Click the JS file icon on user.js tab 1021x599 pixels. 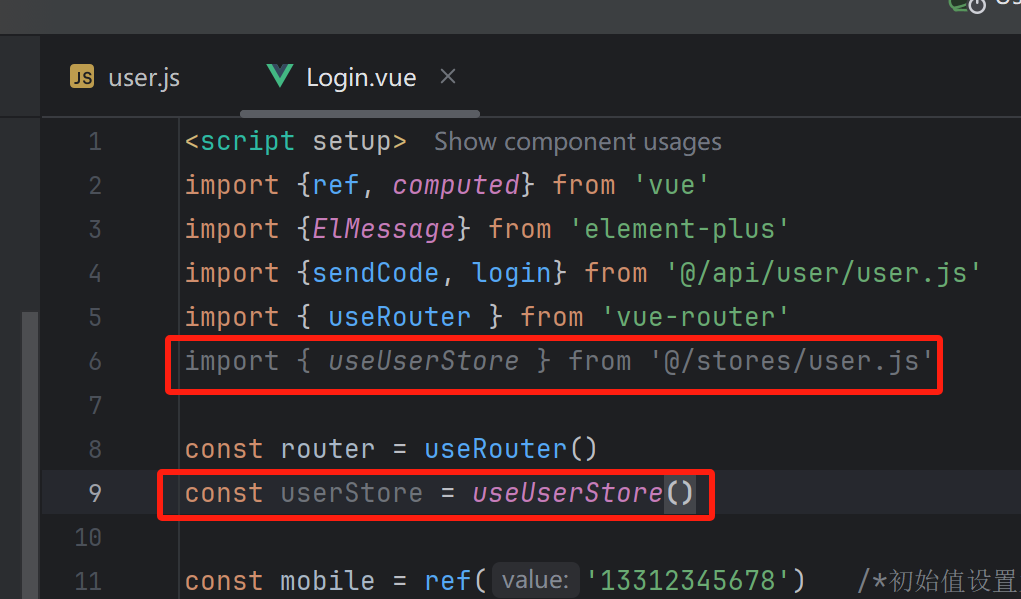point(82,77)
